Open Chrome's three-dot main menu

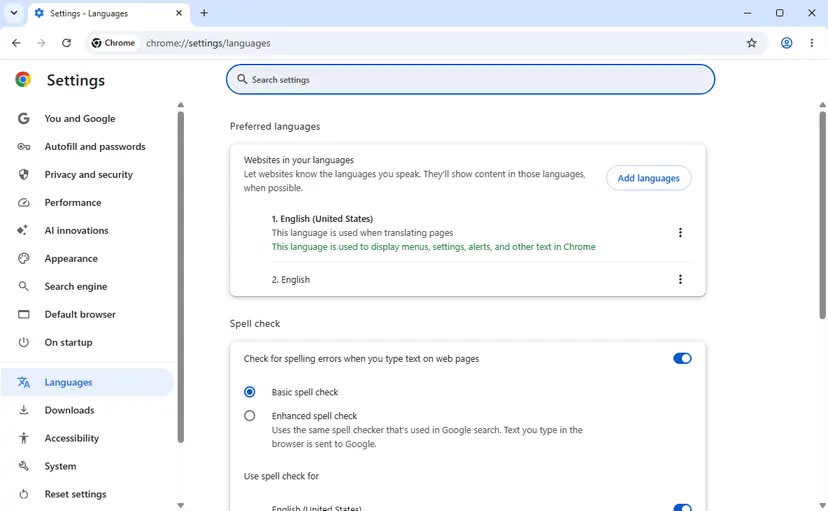[812, 43]
